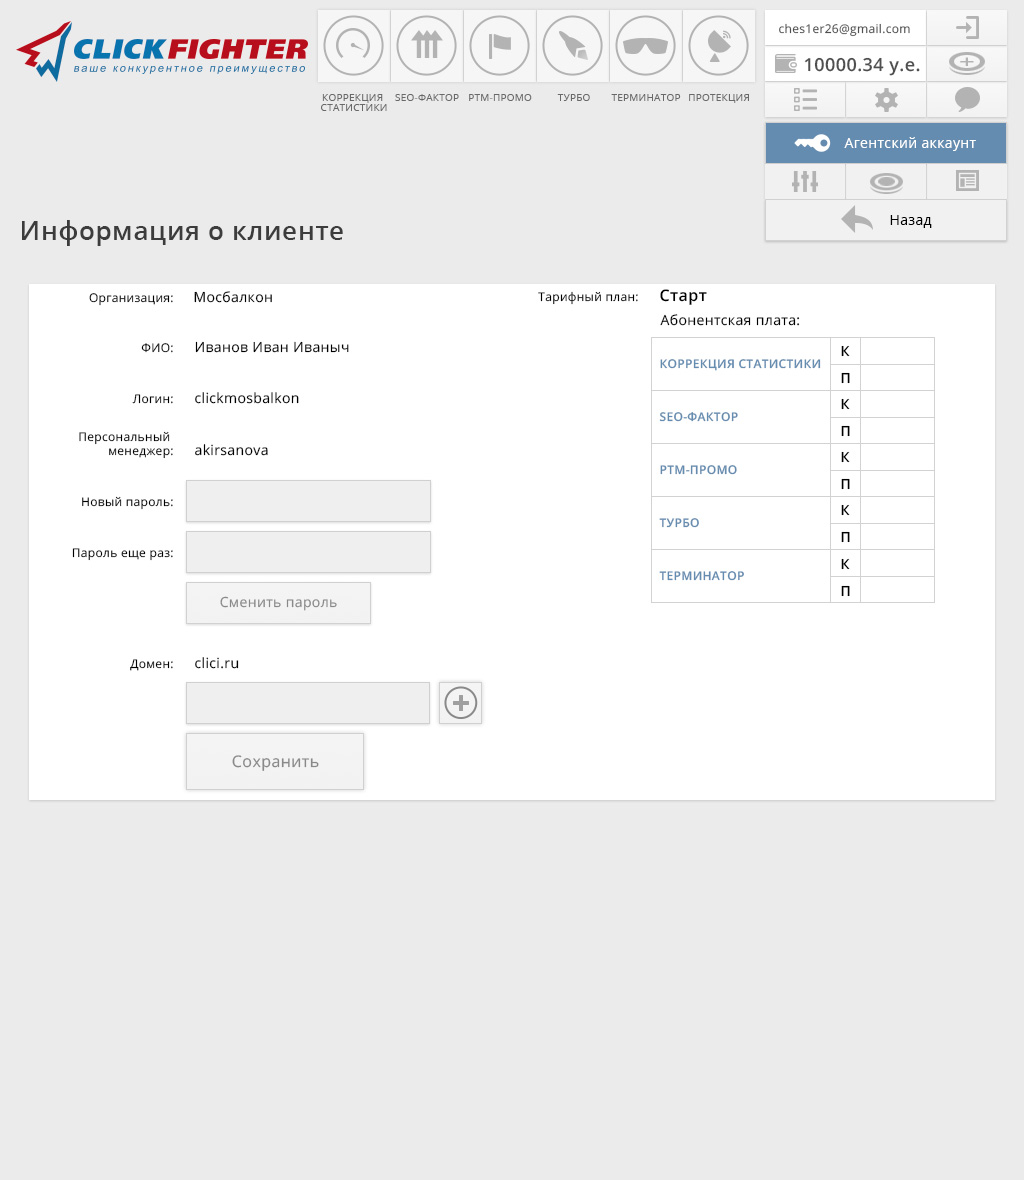Click the plus icon to add domain
The image size is (1024, 1180).
[460, 703]
